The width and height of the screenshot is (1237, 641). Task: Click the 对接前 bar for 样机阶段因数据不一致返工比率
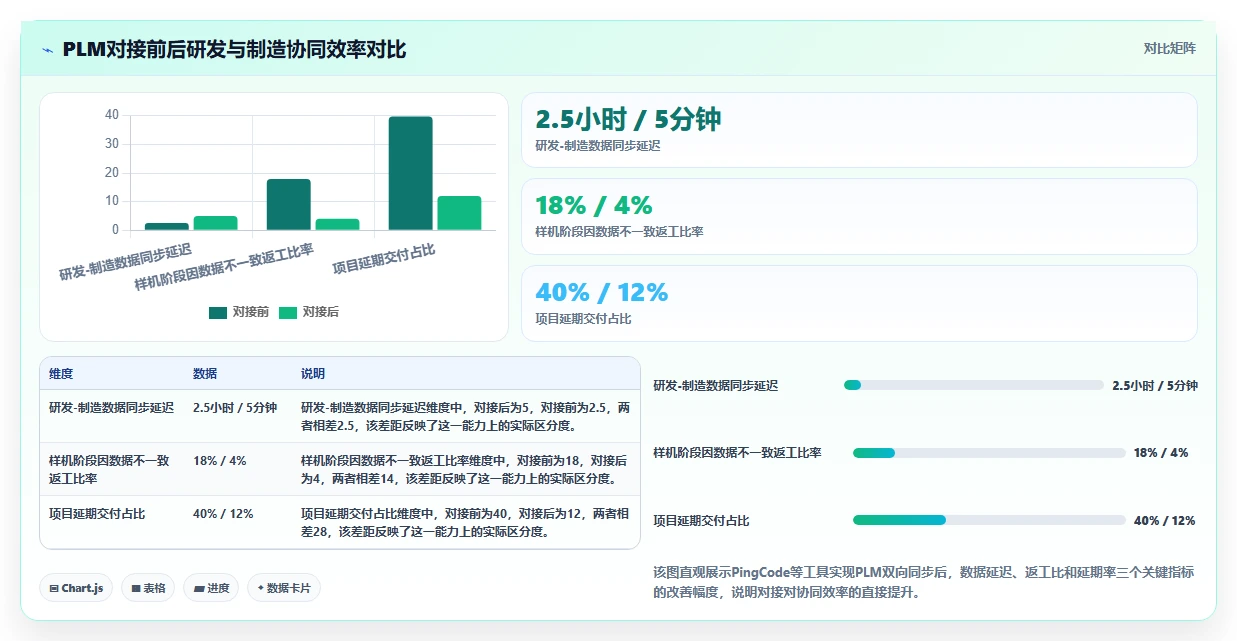pos(289,204)
